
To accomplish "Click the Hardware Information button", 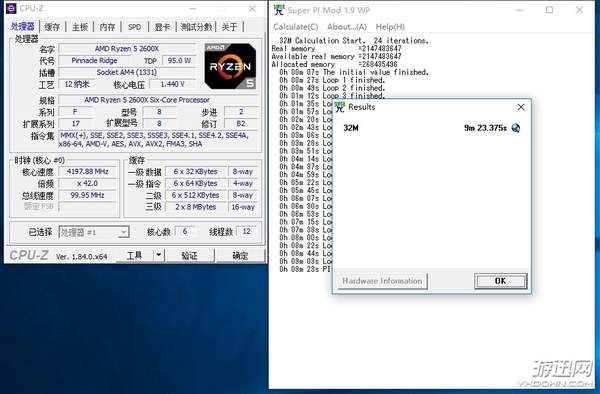I will pyautogui.click(x=382, y=281).
